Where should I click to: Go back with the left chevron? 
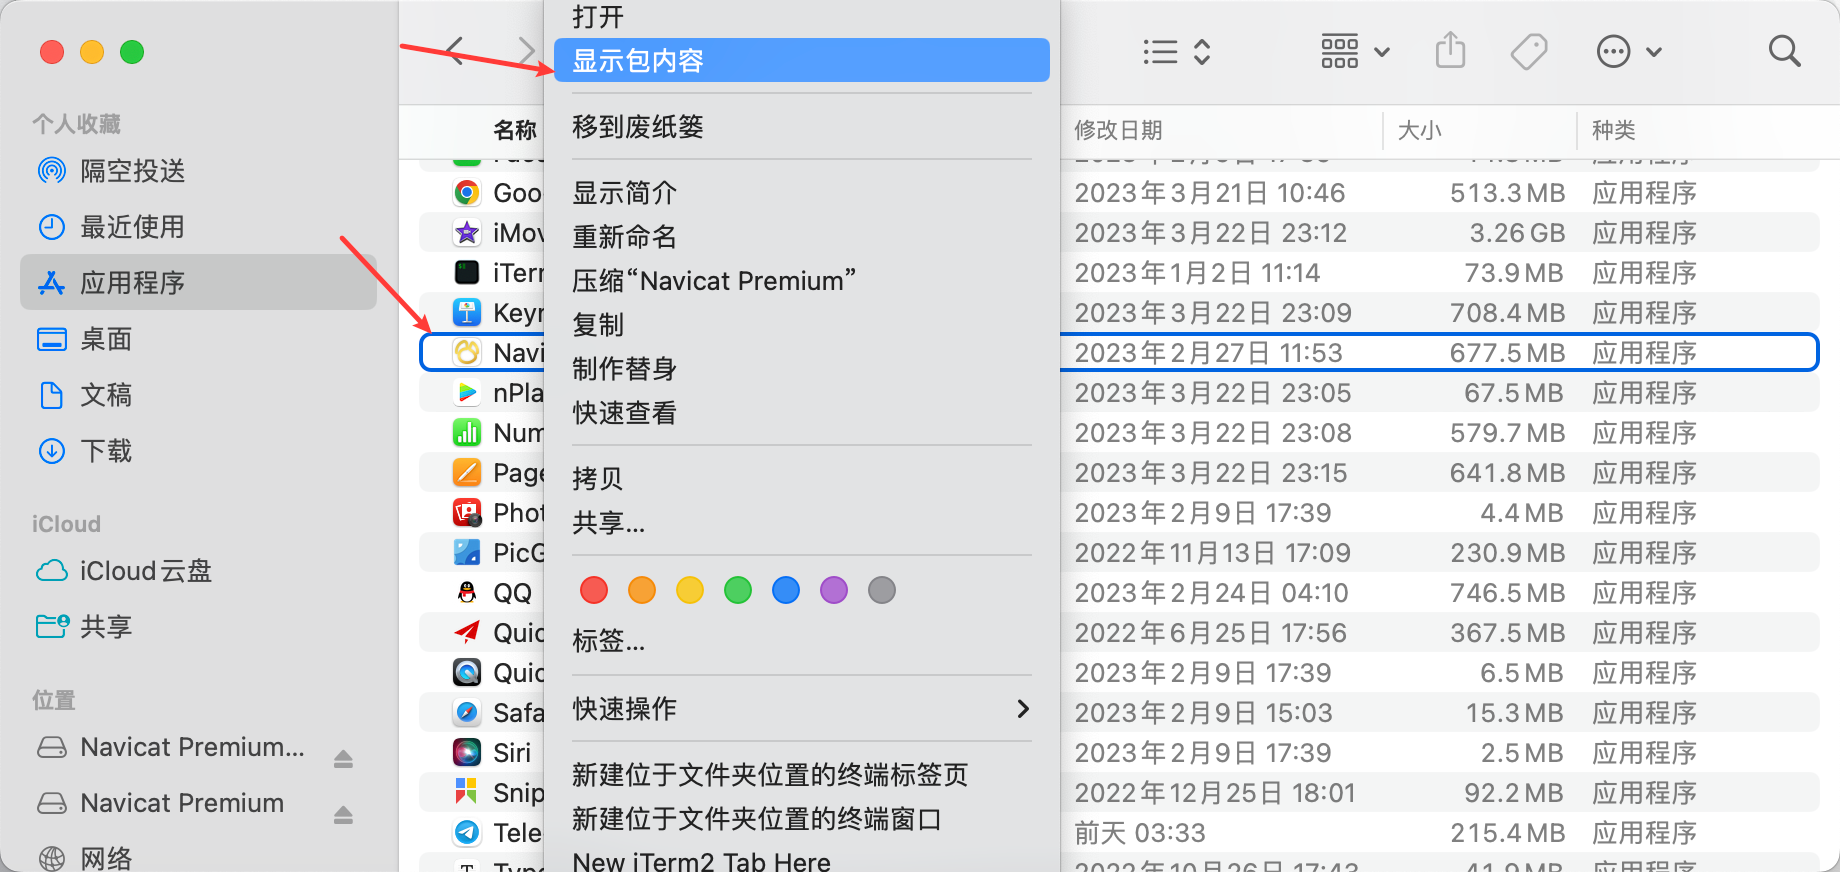tap(456, 51)
